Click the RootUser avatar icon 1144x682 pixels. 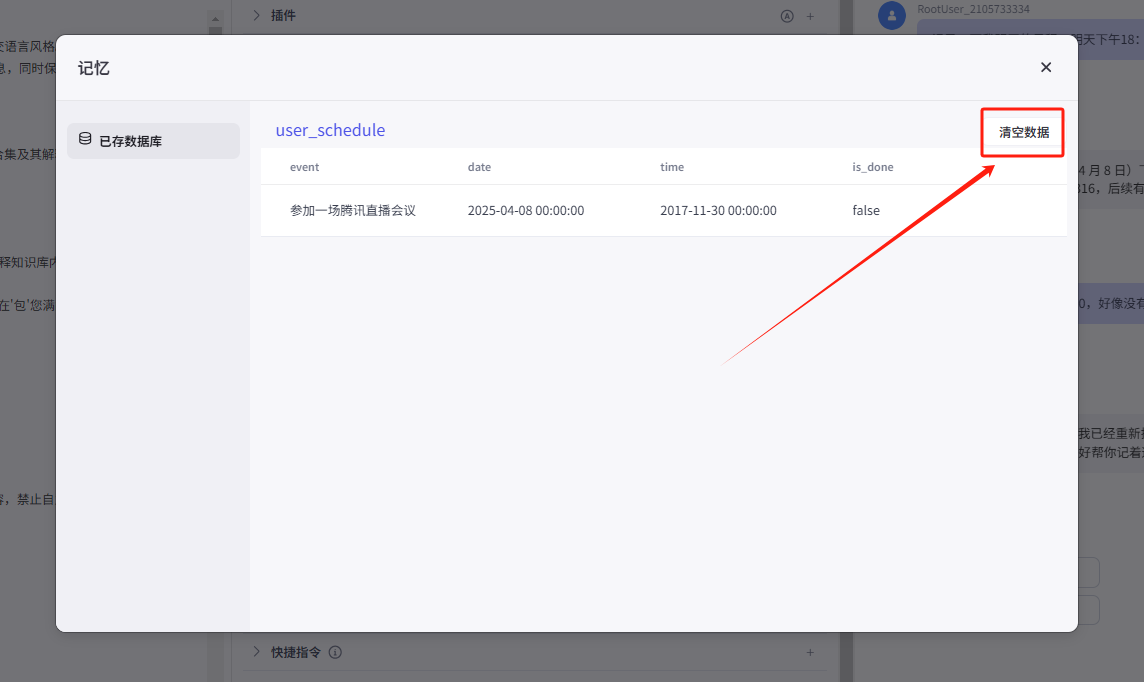(x=891, y=16)
